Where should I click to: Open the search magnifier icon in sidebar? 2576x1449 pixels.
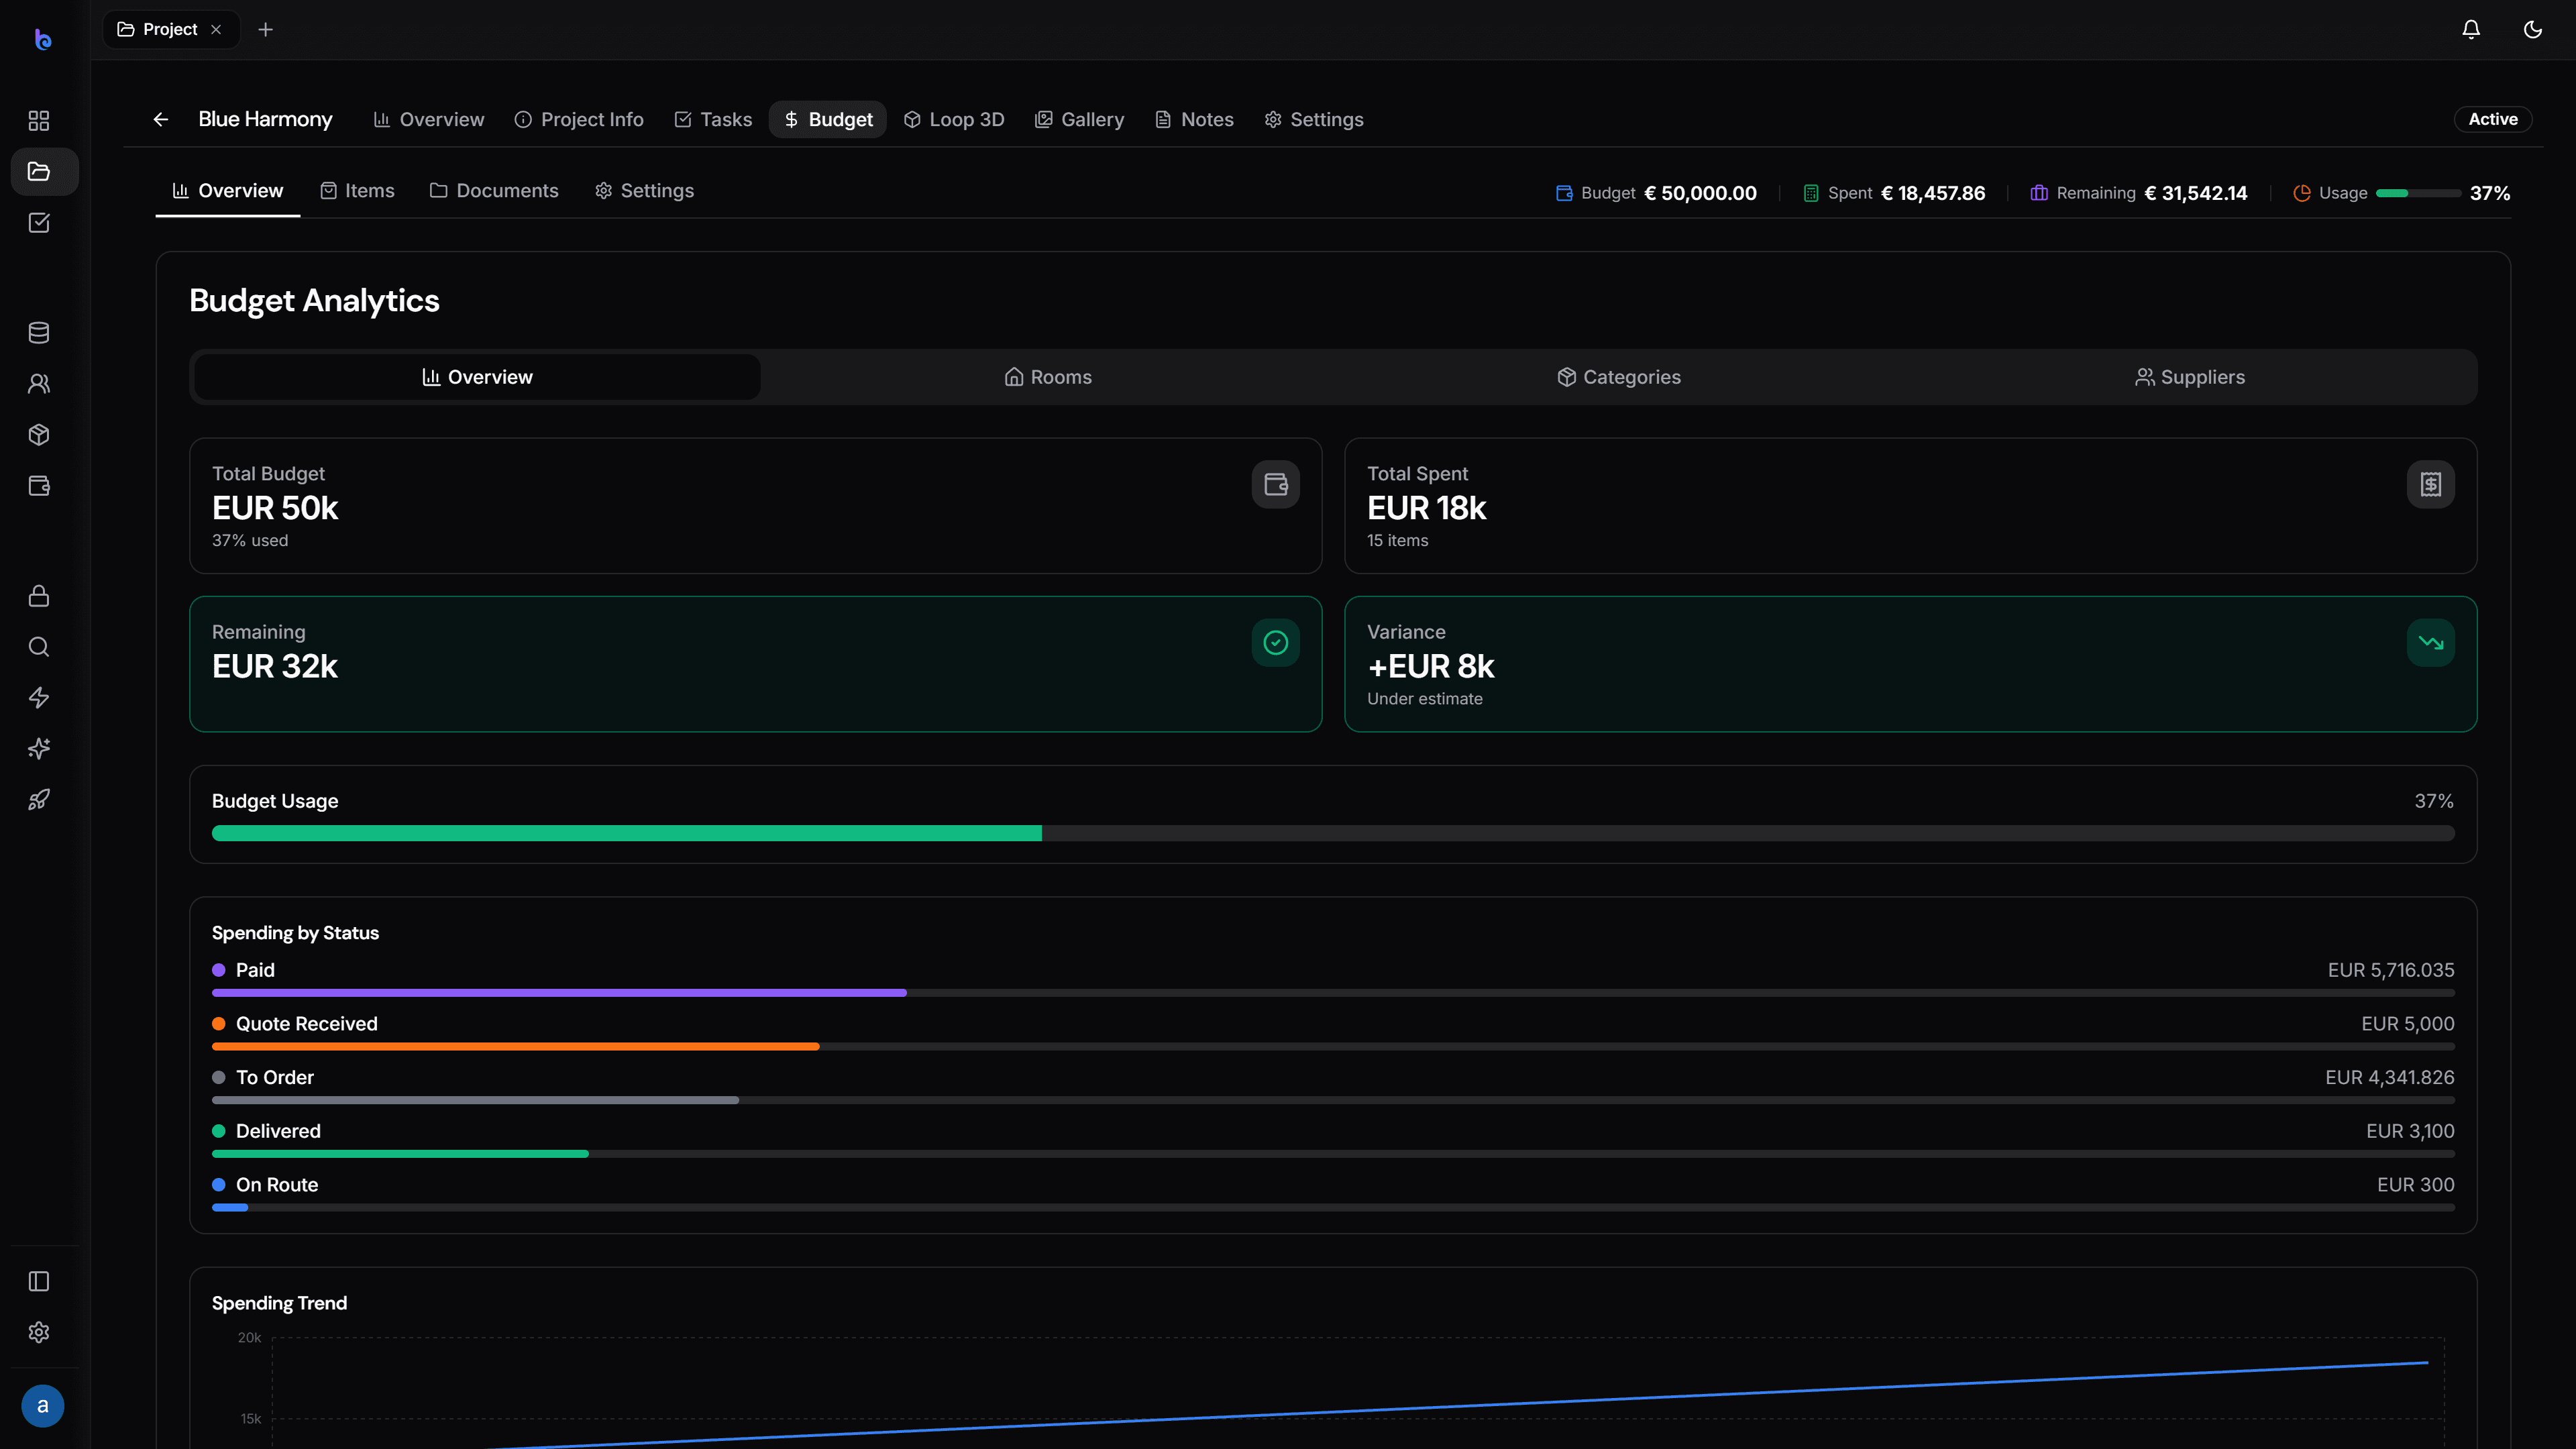pos(39,647)
